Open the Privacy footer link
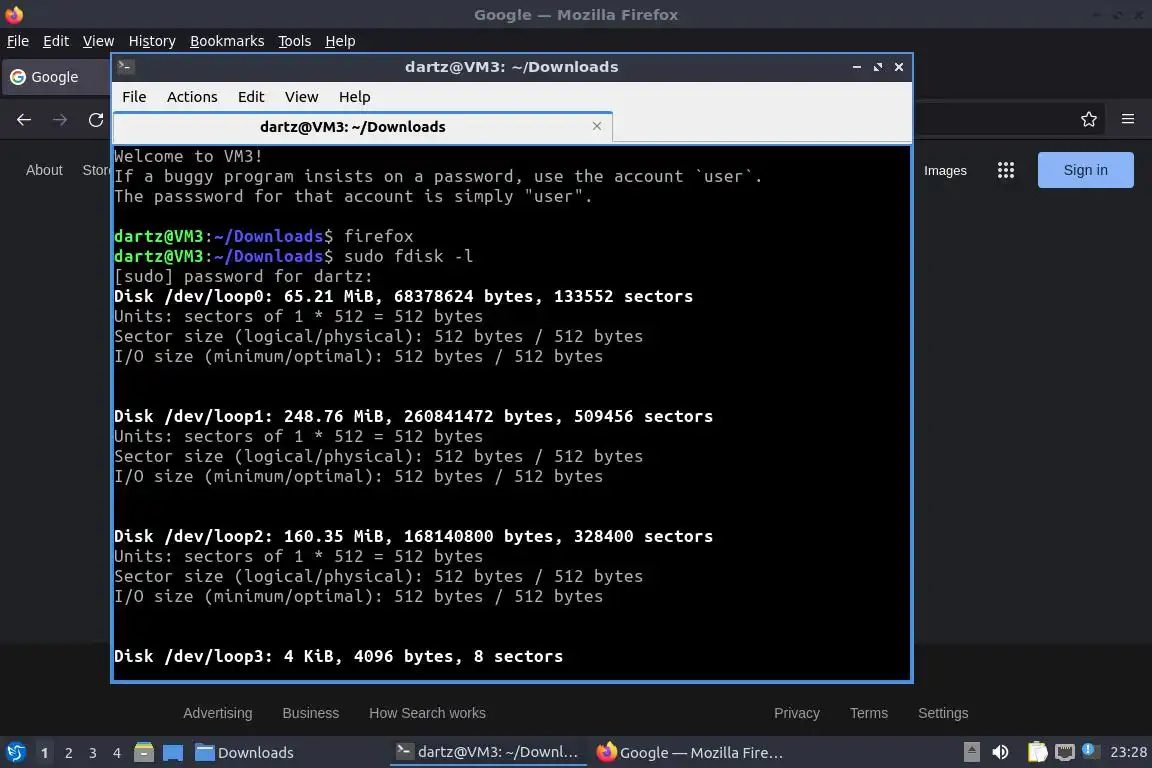1152x768 pixels. tap(796, 713)
